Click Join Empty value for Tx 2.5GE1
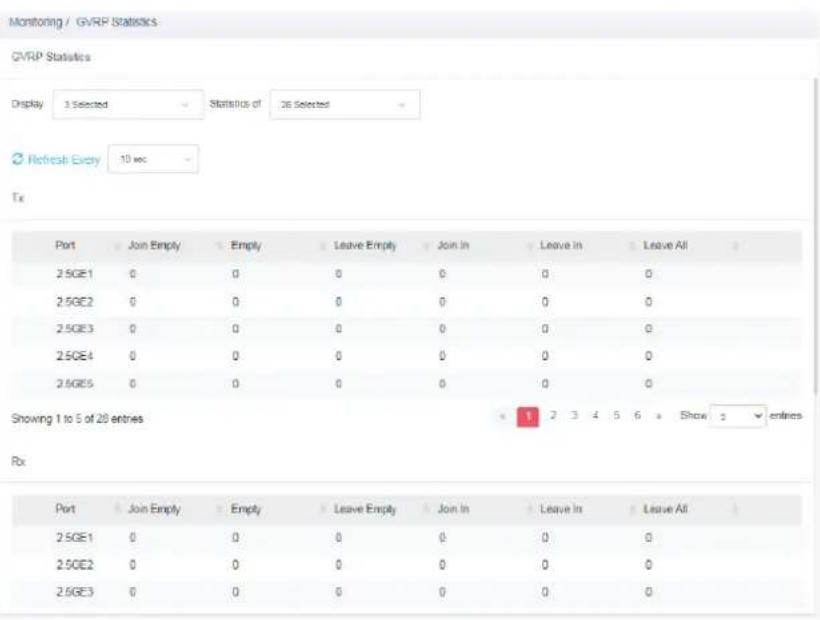Image resolution: width=820 pixels, height=620 pixels. coord(133,274)
